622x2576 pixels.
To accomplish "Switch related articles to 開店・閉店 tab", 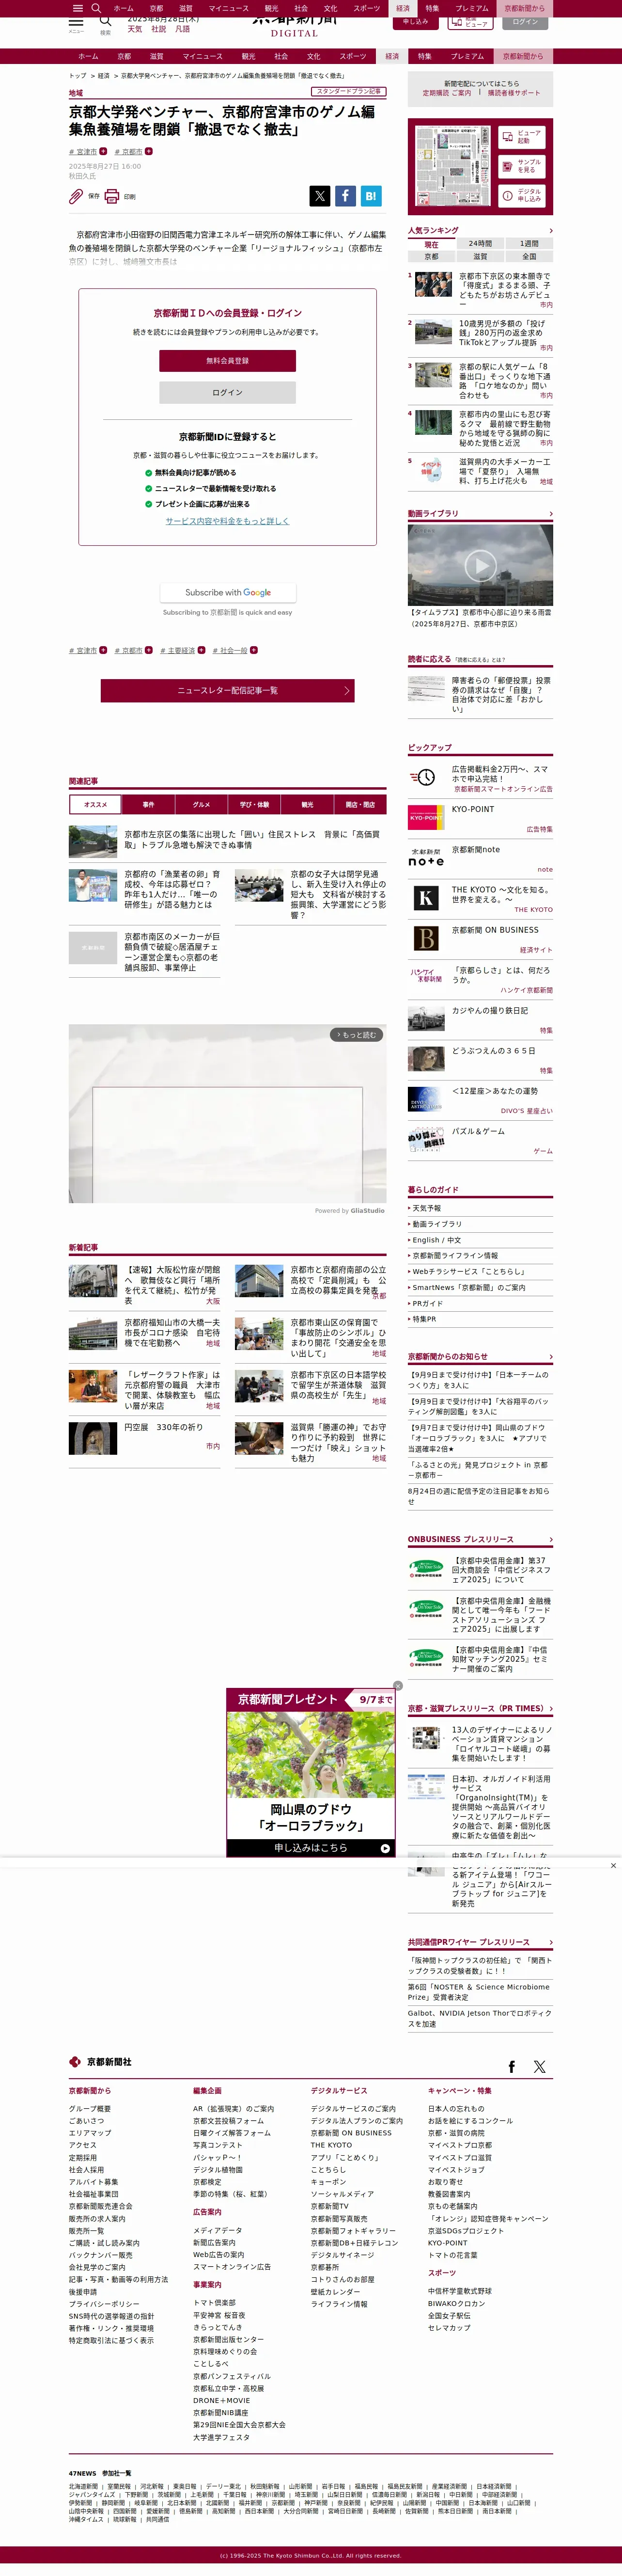I will coord(360,804).
